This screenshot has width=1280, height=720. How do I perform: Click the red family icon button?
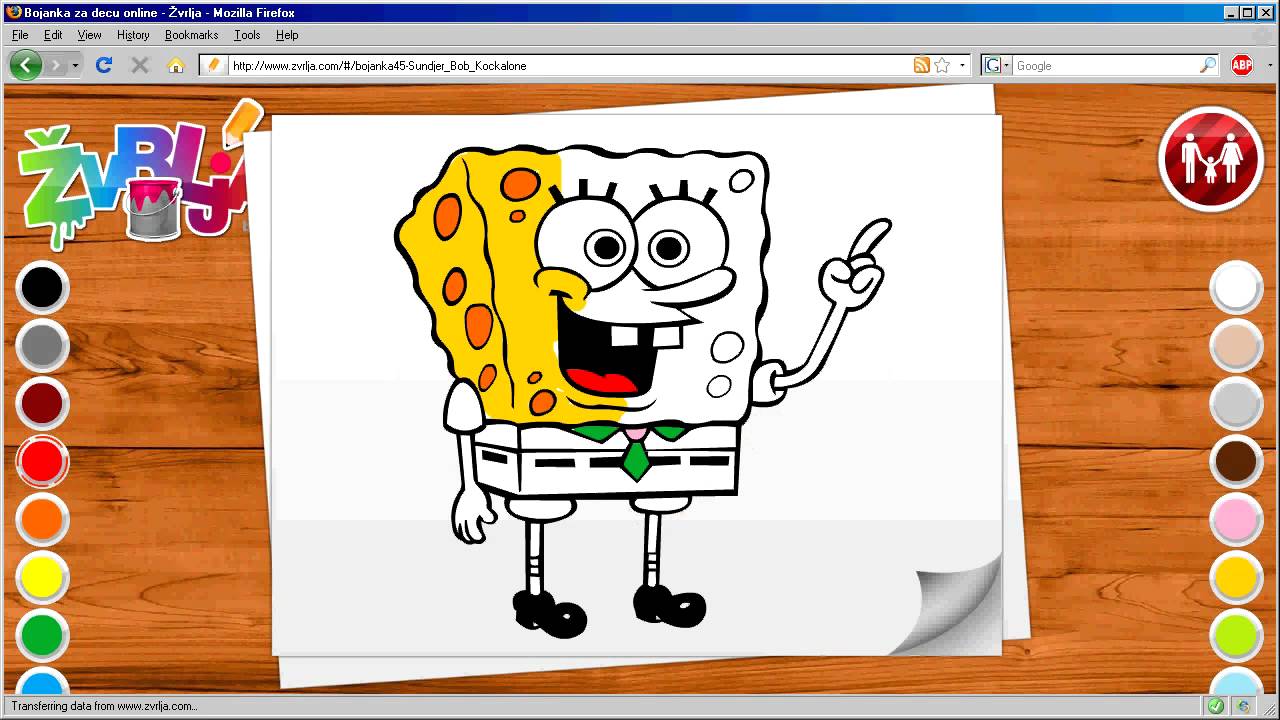(1211, 160)
